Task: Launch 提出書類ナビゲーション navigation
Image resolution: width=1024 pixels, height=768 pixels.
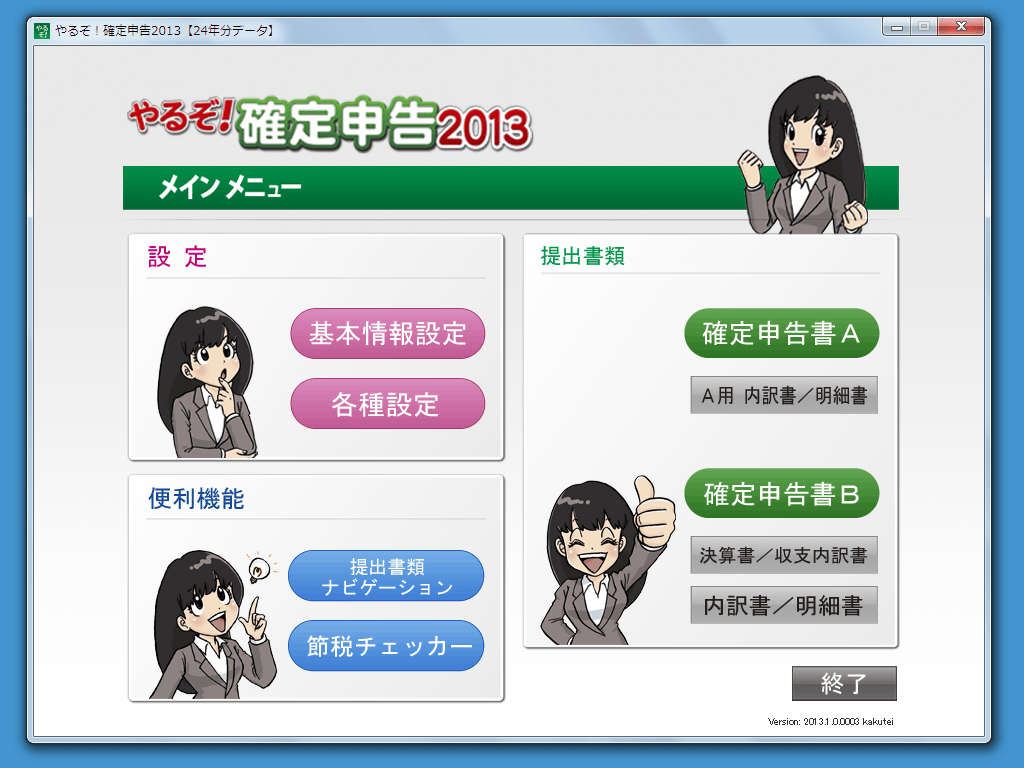Action: click(386, 576)
